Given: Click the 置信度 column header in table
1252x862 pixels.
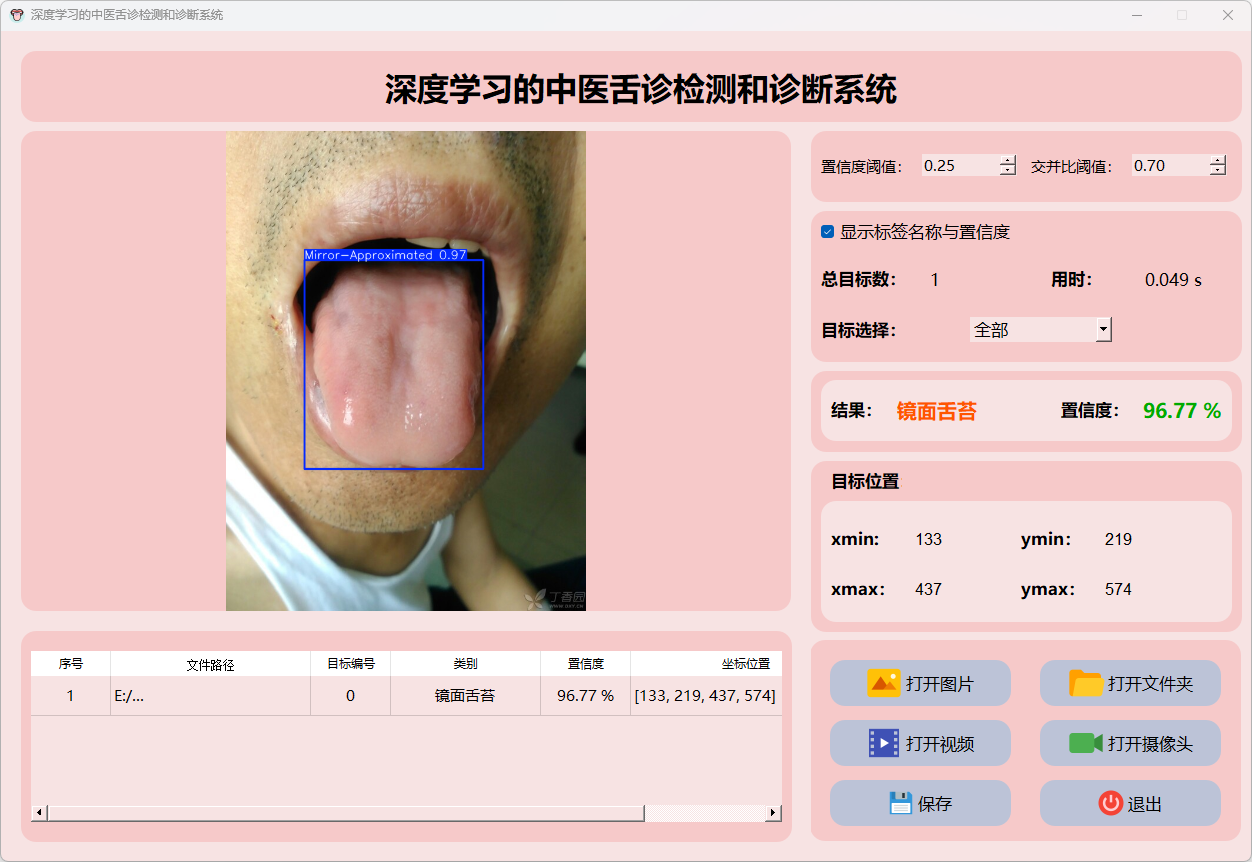Looking at the screenshot, I should click(585, 664).
